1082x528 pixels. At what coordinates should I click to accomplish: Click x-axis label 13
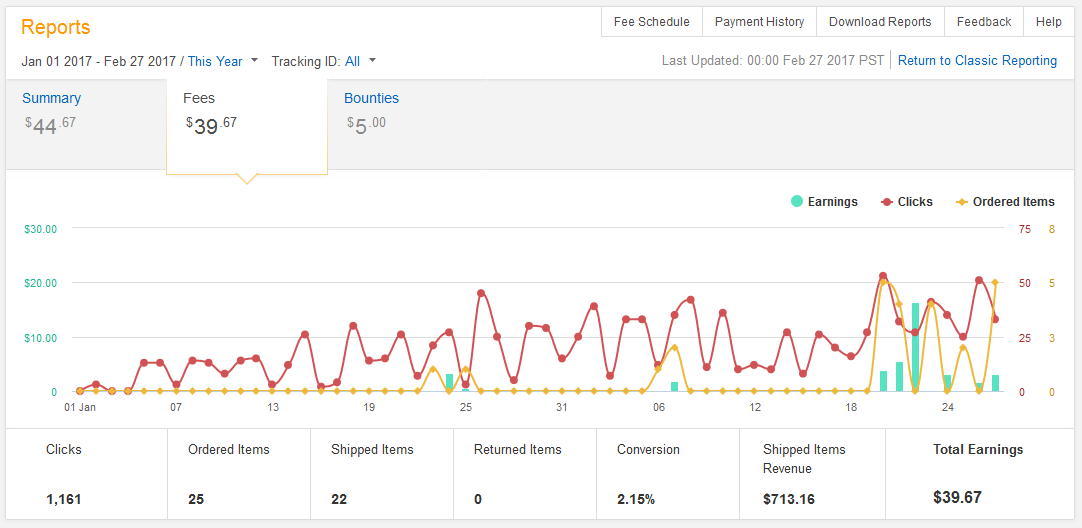[273, 407]
